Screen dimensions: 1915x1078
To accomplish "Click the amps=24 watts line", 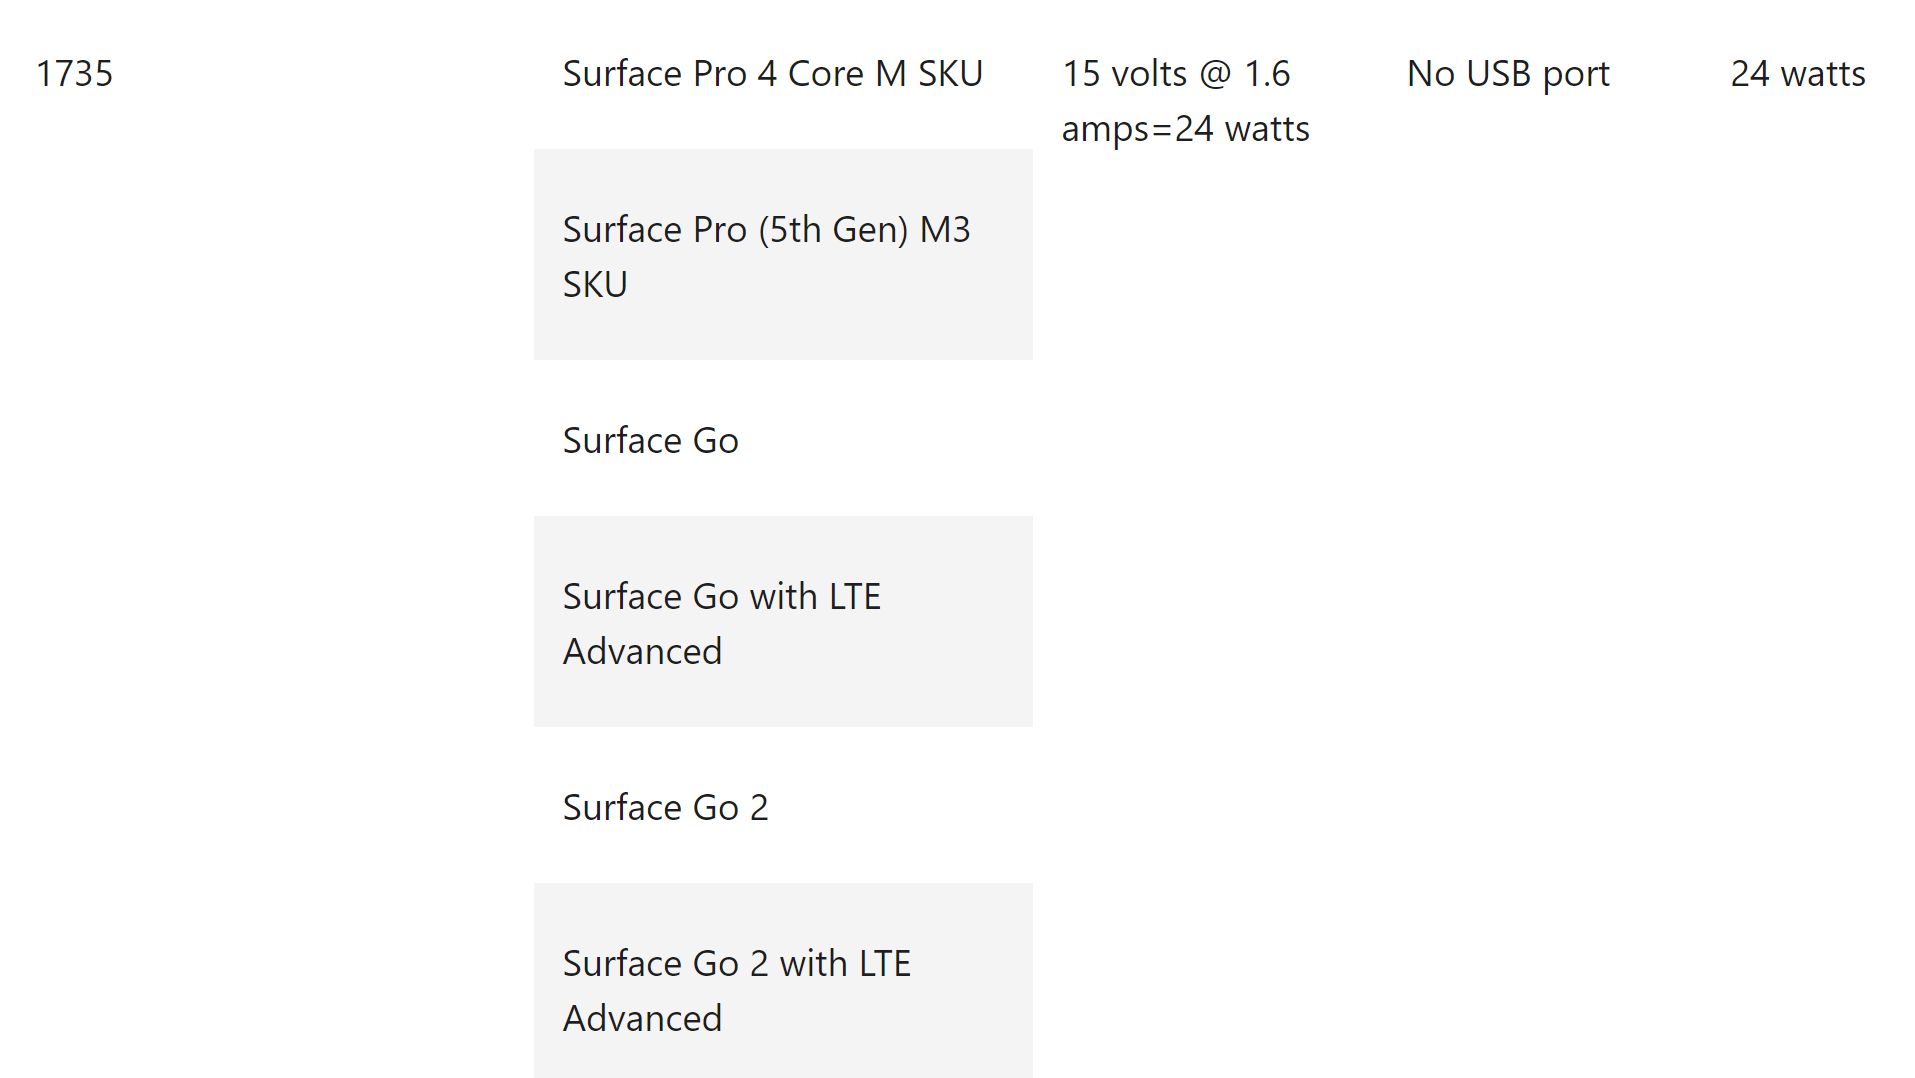I will coord(1185,129).
